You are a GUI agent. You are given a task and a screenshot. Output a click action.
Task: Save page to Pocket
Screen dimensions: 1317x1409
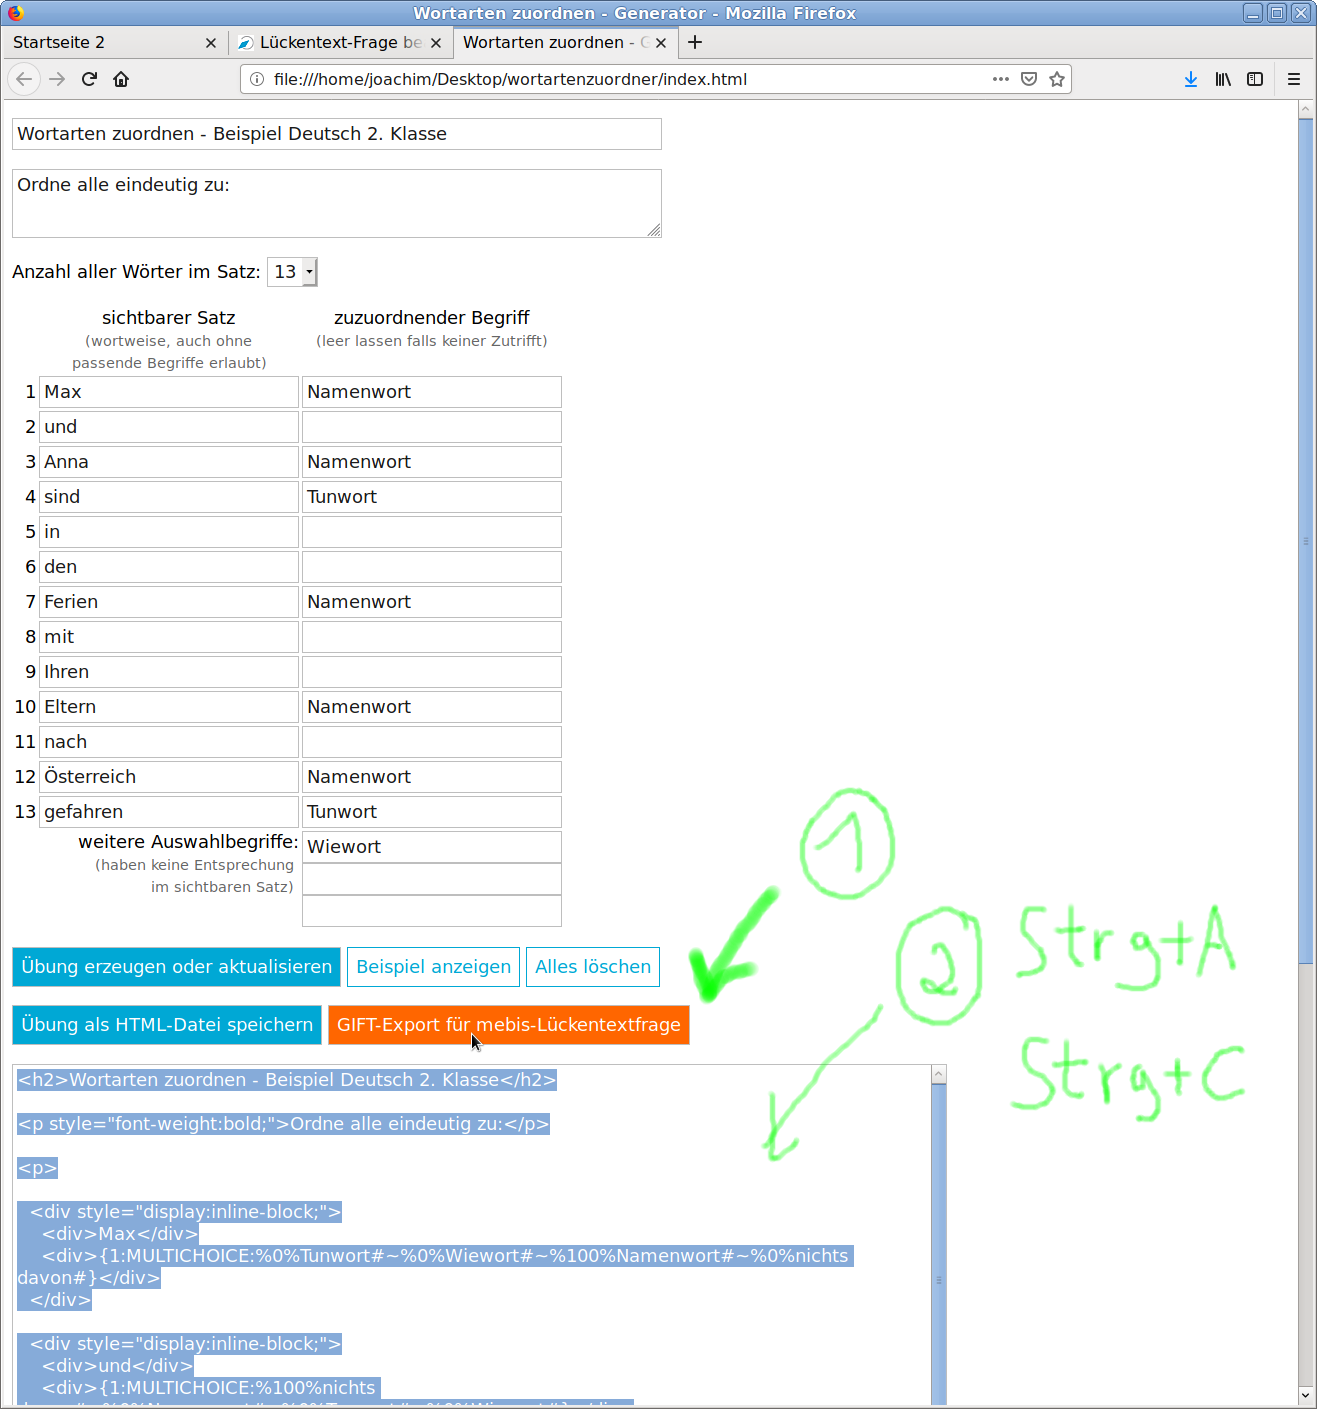click(x=1028, y=79)
